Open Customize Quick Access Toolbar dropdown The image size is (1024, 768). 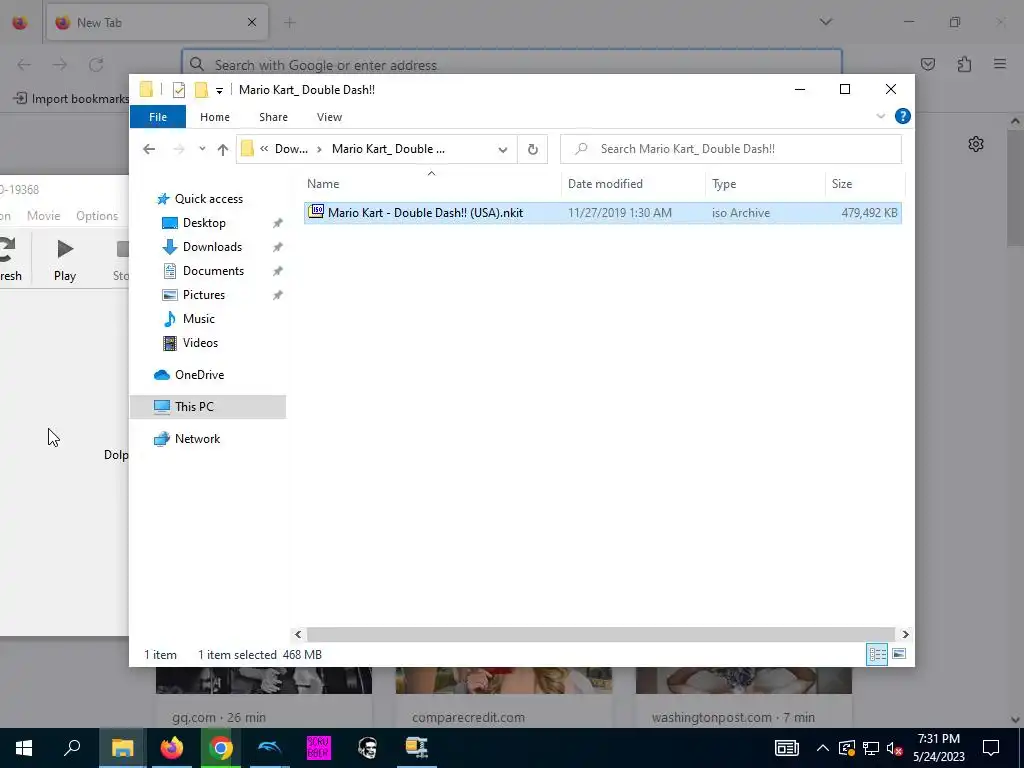219,91
